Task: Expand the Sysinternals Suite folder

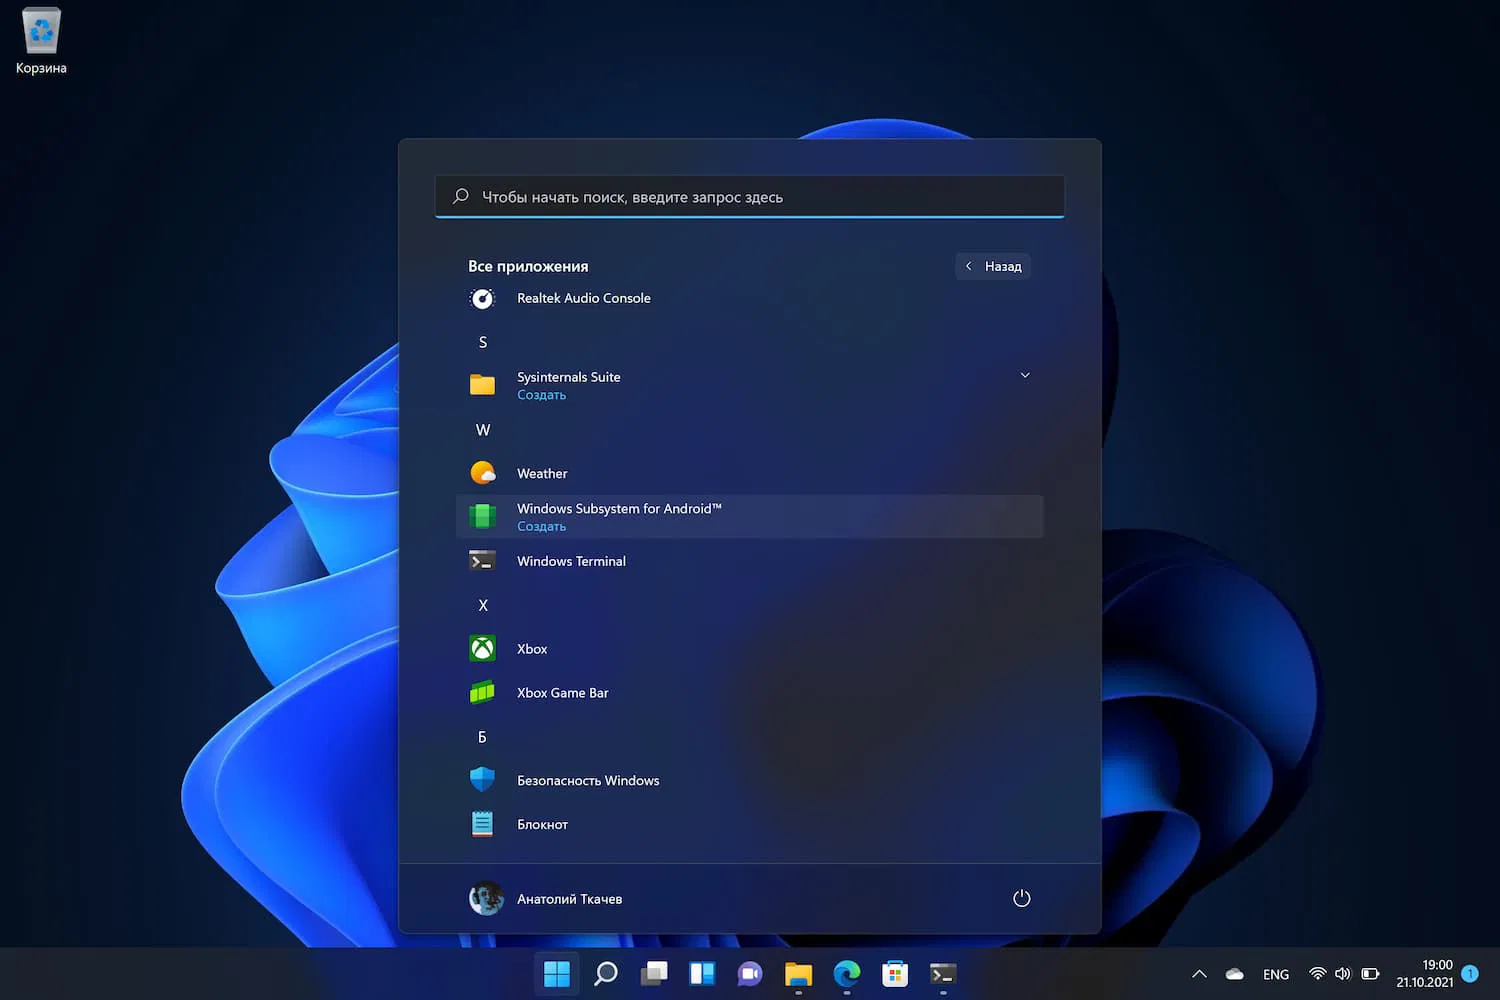Action: click(x=1024, y=376)
